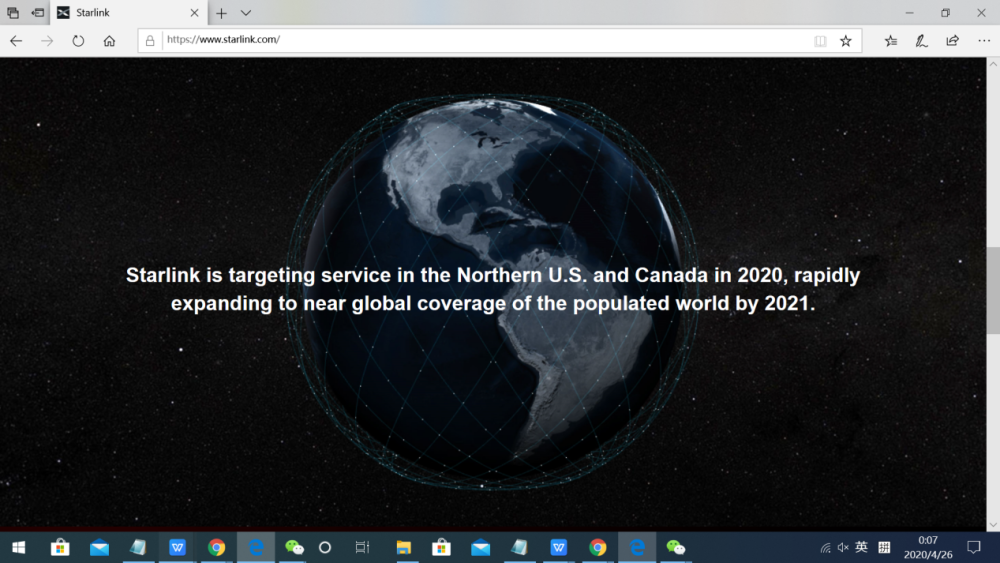Open Task View in taskbar
Image resolution: width=1000 pixels, height=563 pixels.
point(362,547)
